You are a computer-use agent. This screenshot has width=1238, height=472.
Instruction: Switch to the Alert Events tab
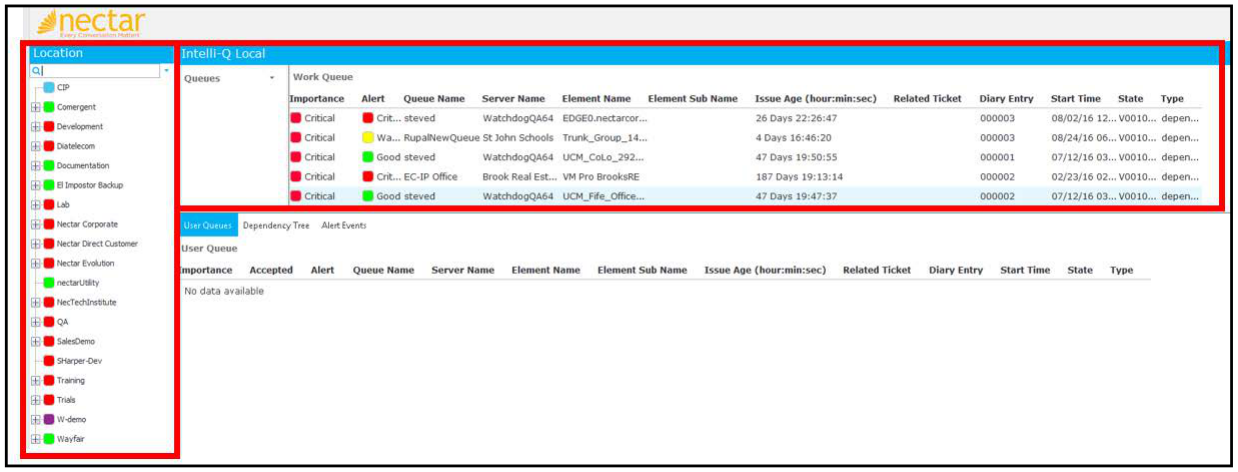pos(344,226)
